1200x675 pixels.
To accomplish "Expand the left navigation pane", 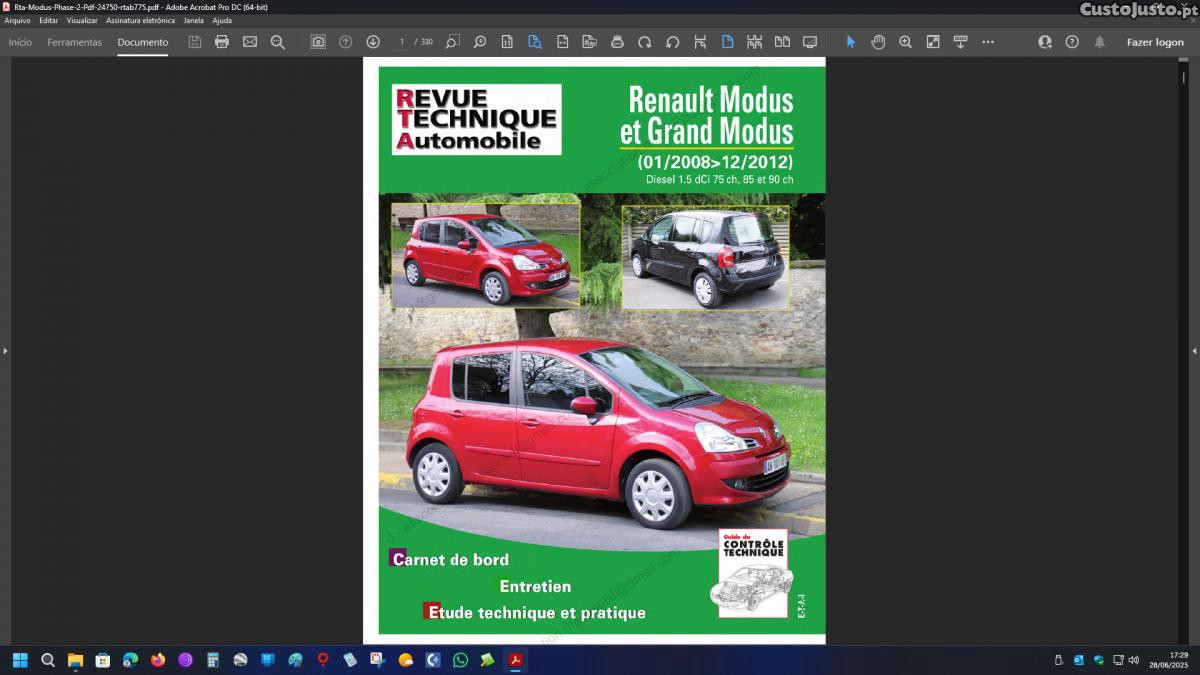I will coord(5,351).
